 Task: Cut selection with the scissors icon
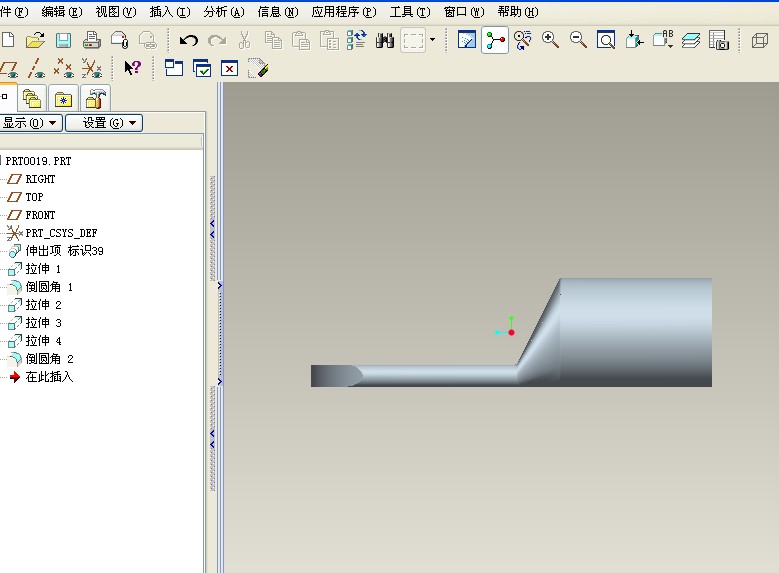[244, 40]
